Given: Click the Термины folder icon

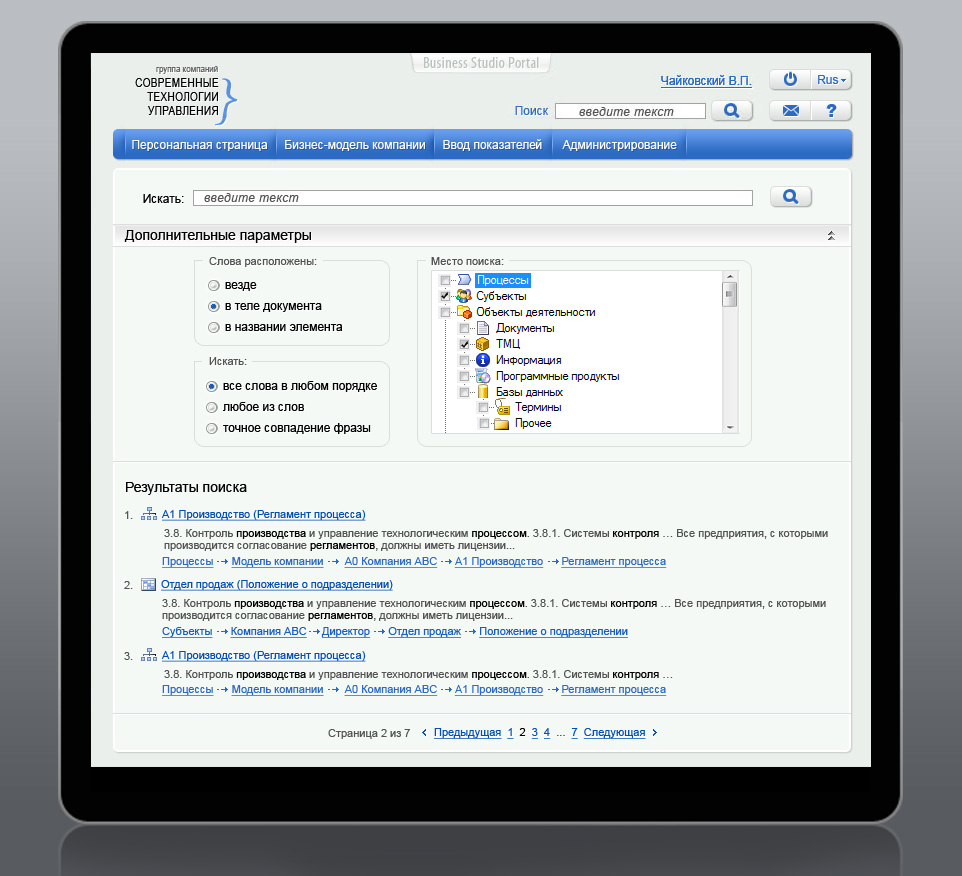Looking at the screenshot, I should [x=502, y=407].
